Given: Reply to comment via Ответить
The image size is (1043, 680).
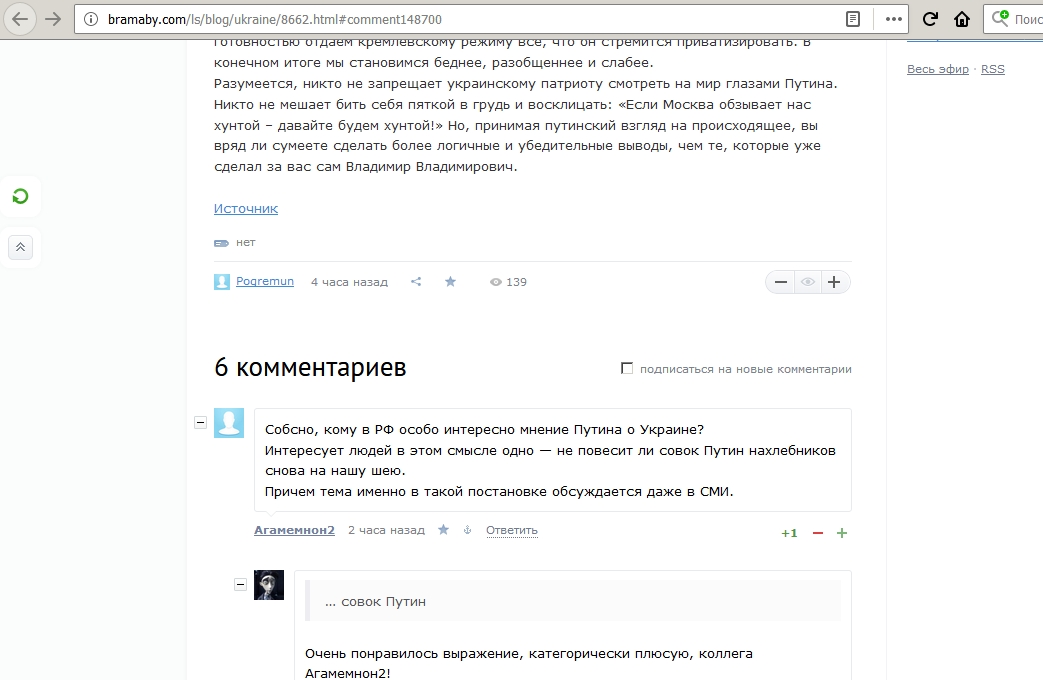Looking at the screenshot, I should 512,530.
